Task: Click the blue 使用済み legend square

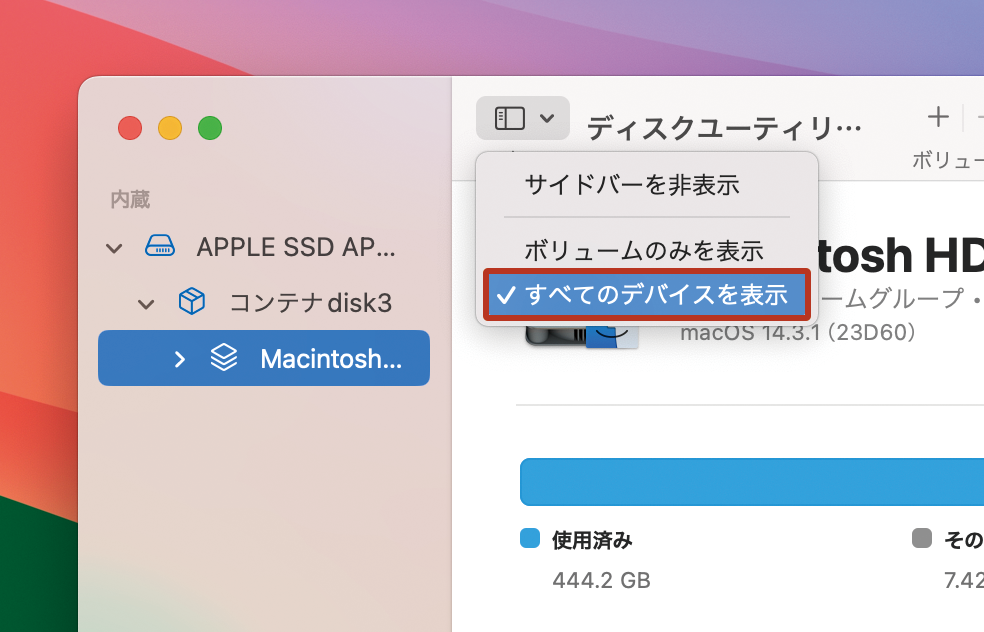Action: coord(530,538)
